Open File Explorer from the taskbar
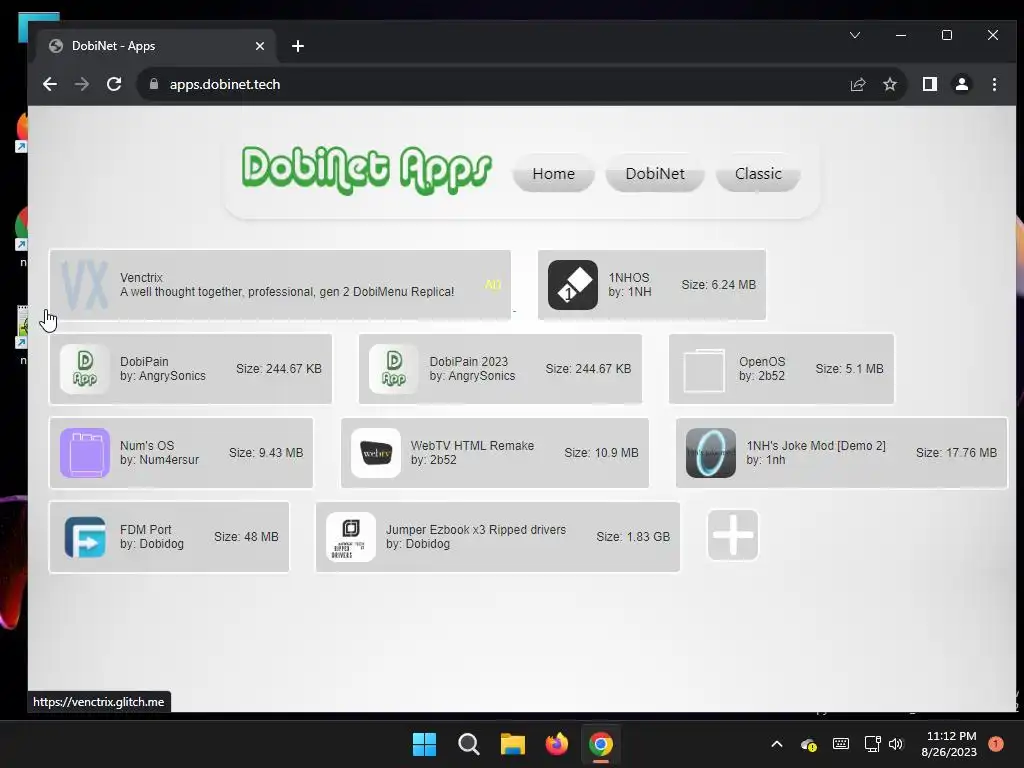This screenshot has width=1024, height=768. [513, 744]
